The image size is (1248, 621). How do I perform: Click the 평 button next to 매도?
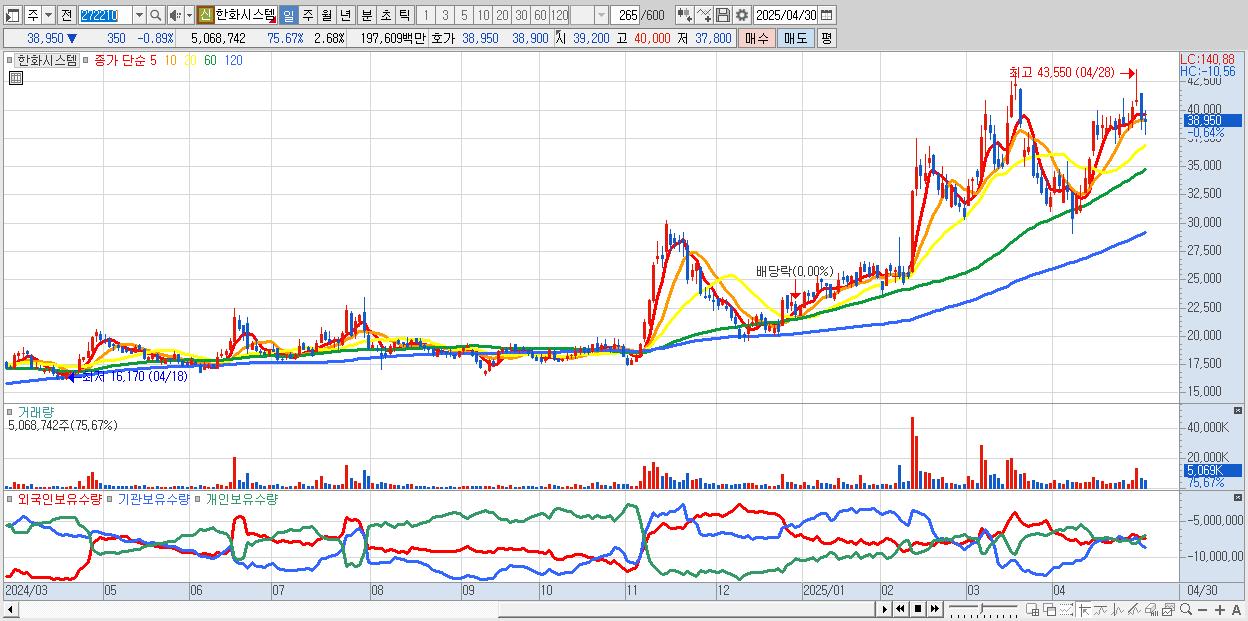826,38
